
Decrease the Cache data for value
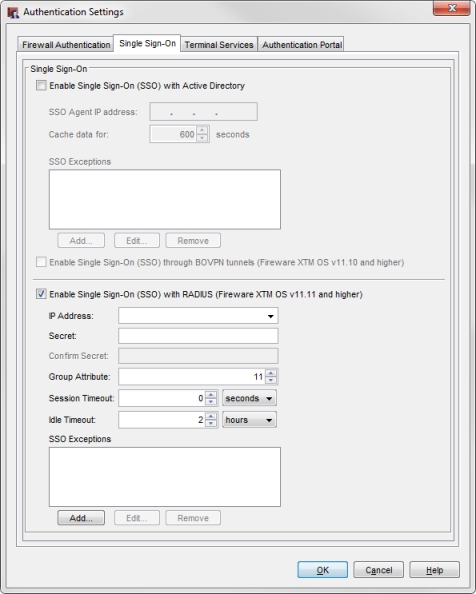tap(203, 138)
